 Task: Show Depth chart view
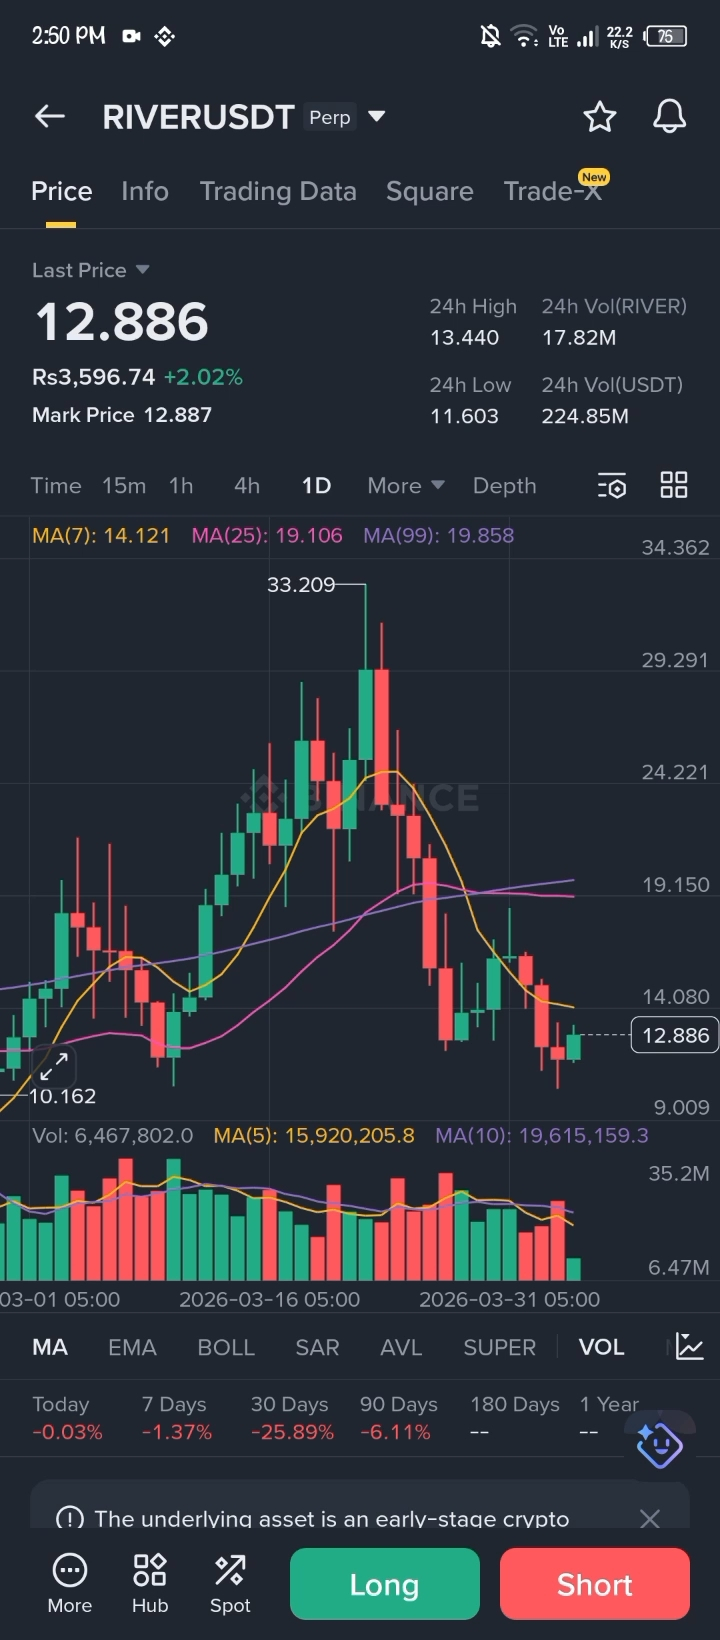pyautogui.click(x=504, y=486)
